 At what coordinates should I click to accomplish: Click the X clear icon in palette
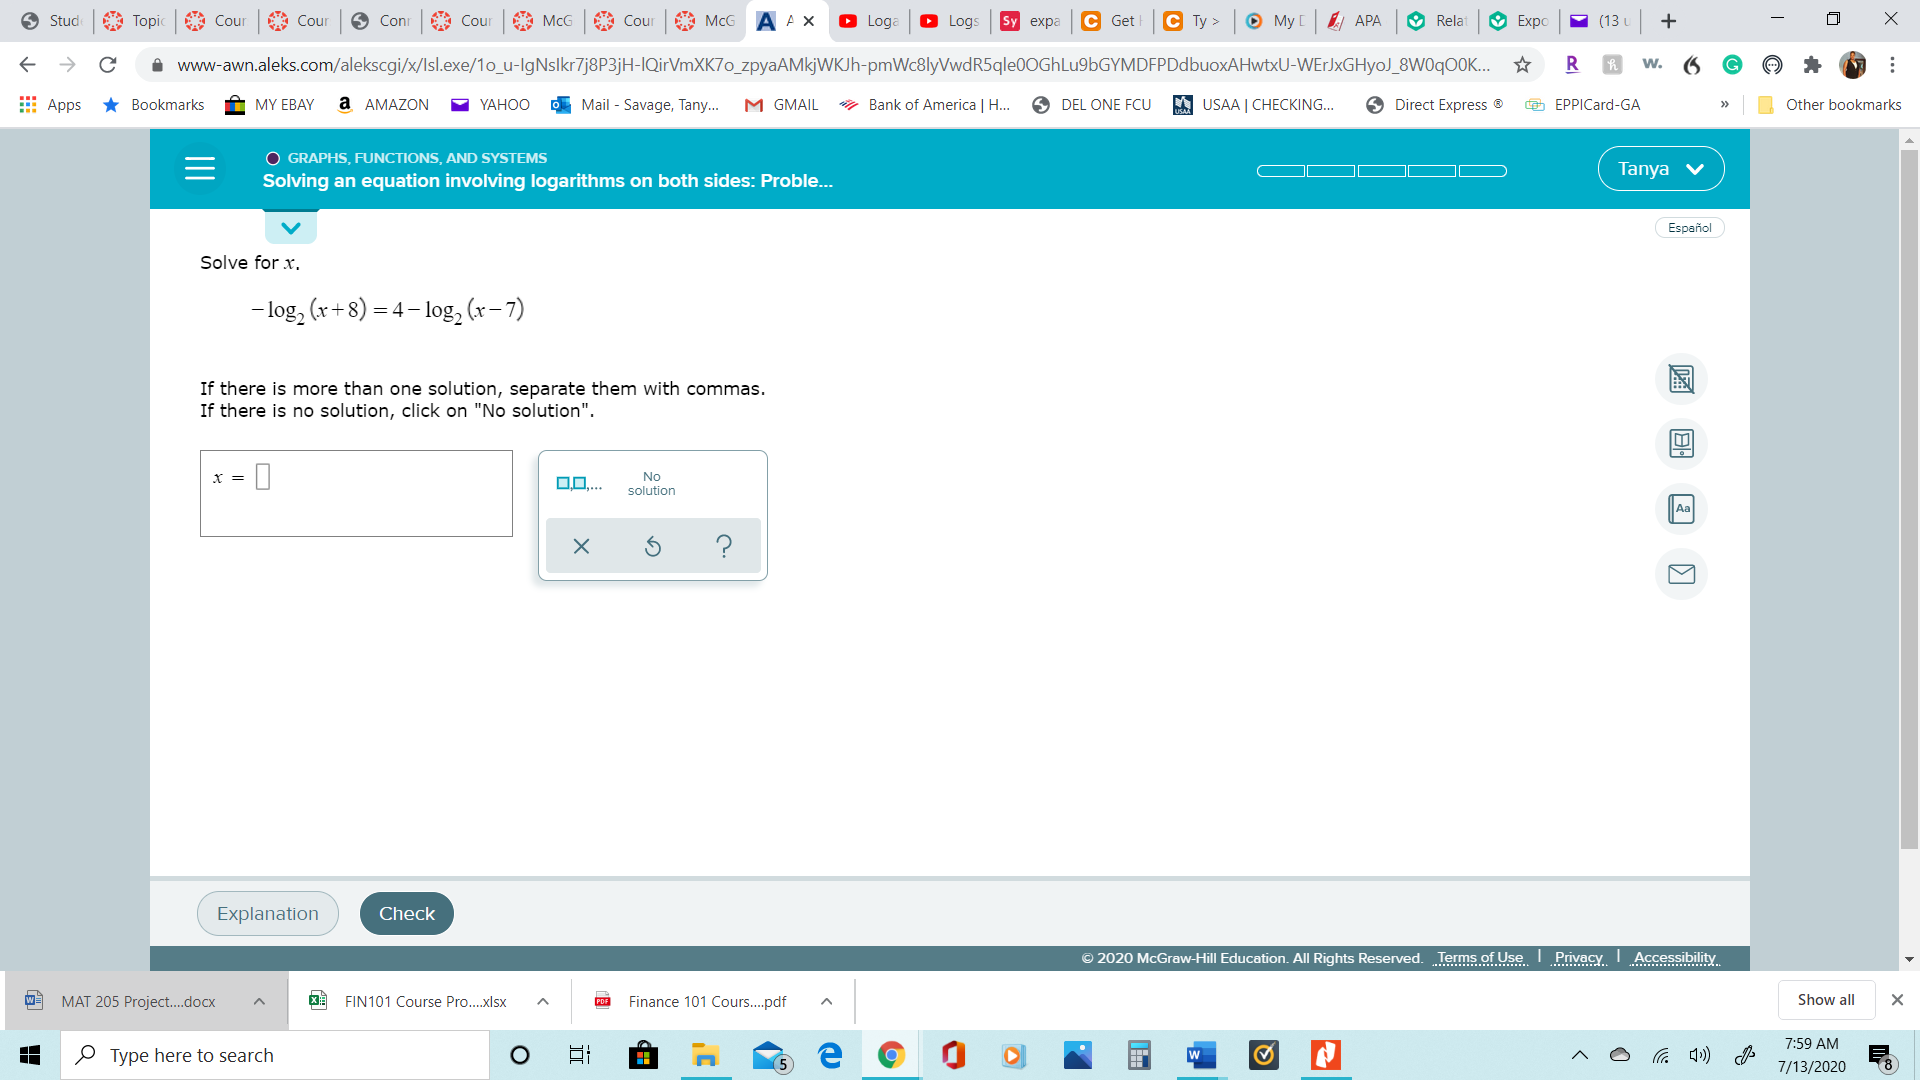coord(581,546)
